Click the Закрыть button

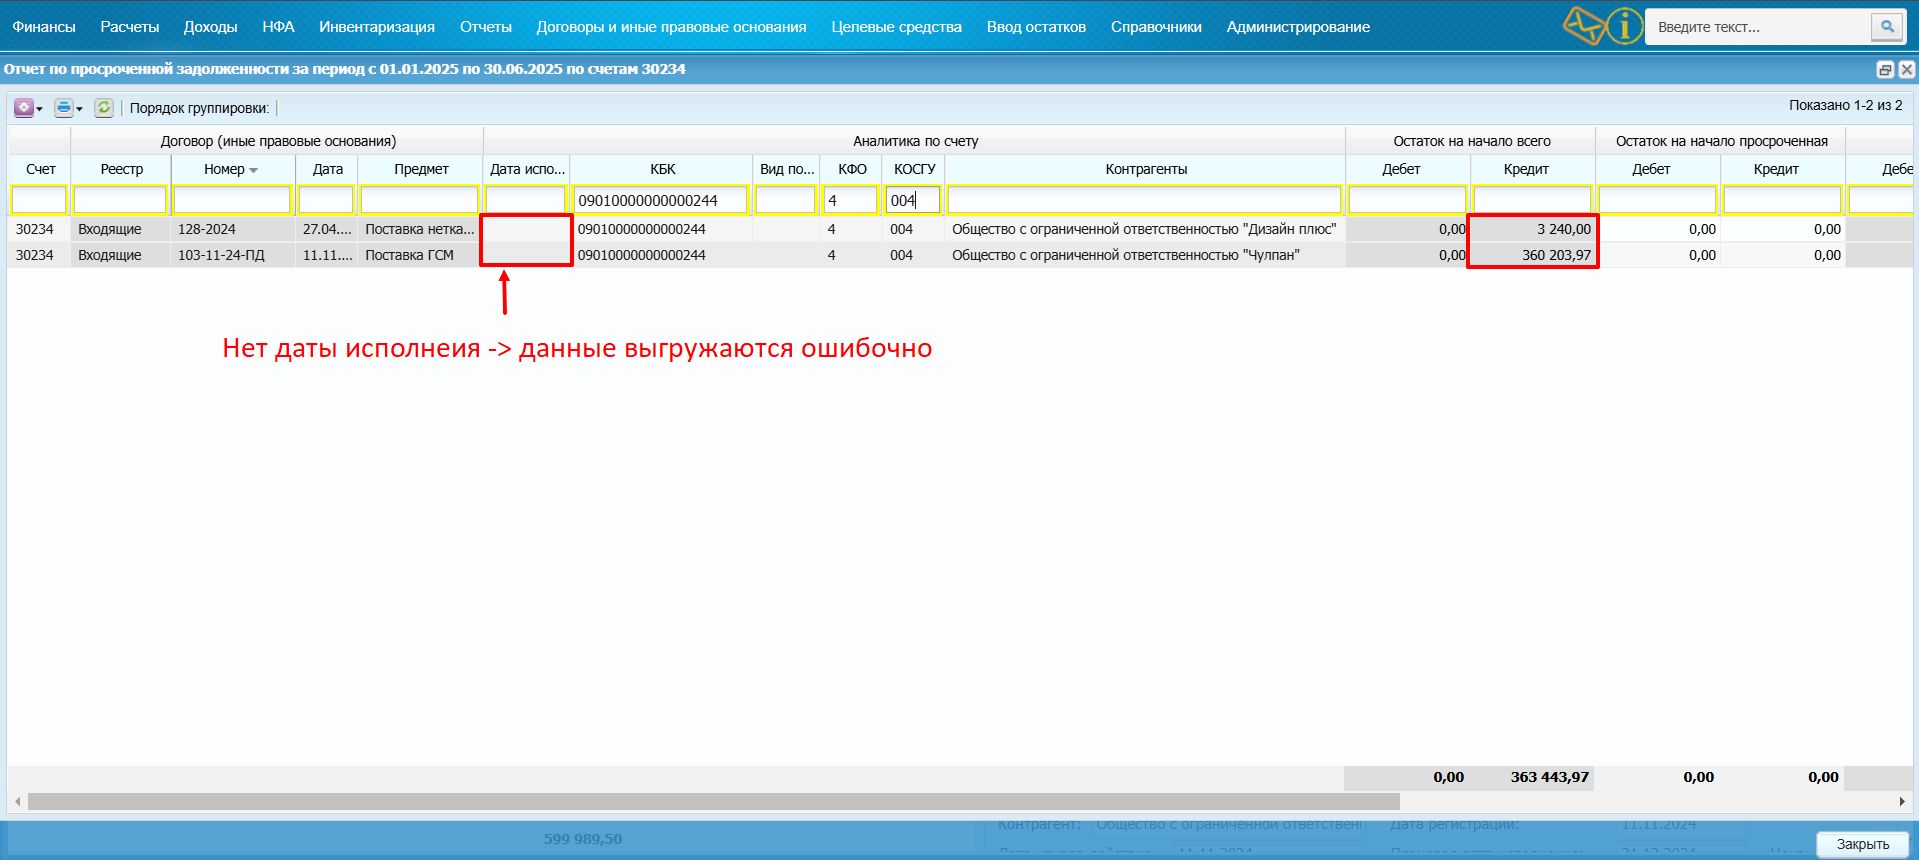(1862, 844)
